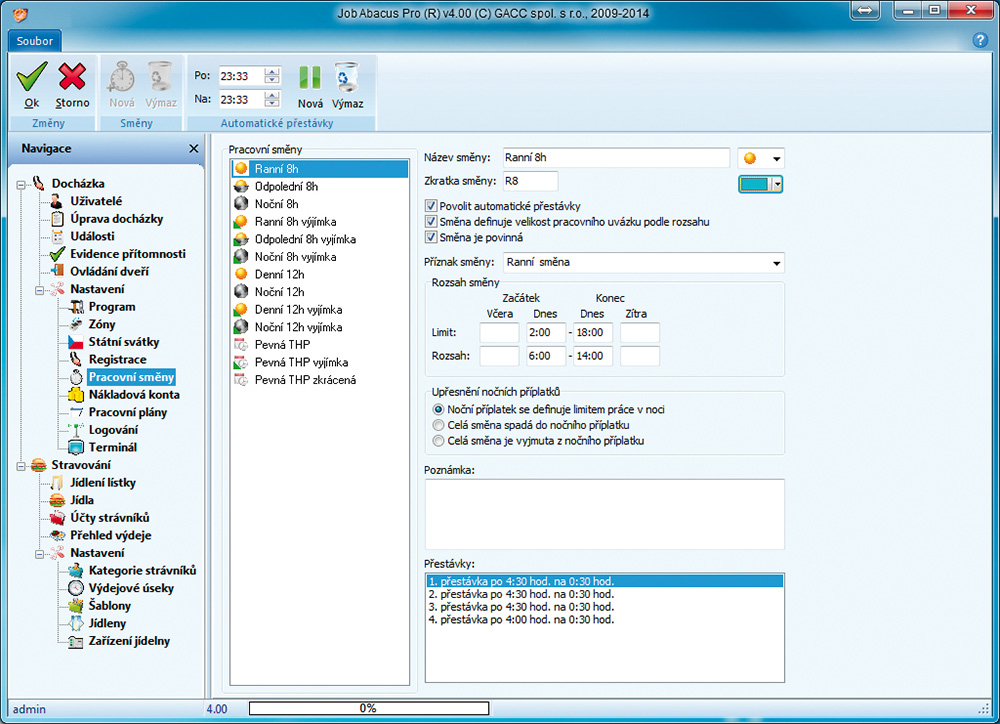
Task: Select 4. přestávka po 4:00 hod. row
Action: click(x=604, y=620)
